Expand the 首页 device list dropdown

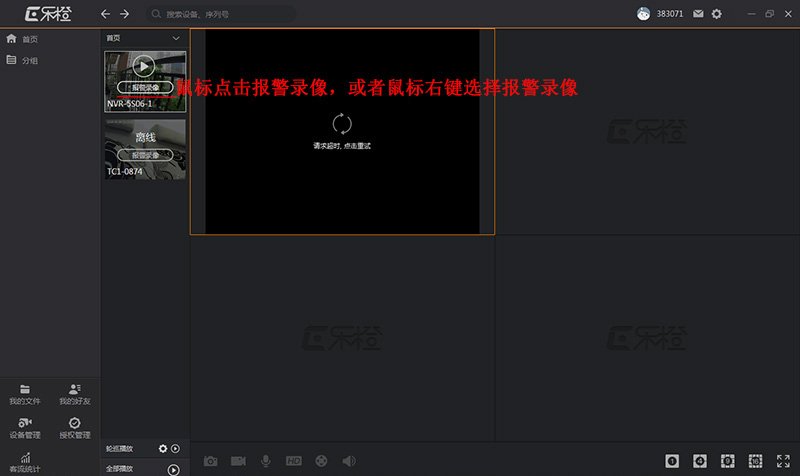pos(176,38)
